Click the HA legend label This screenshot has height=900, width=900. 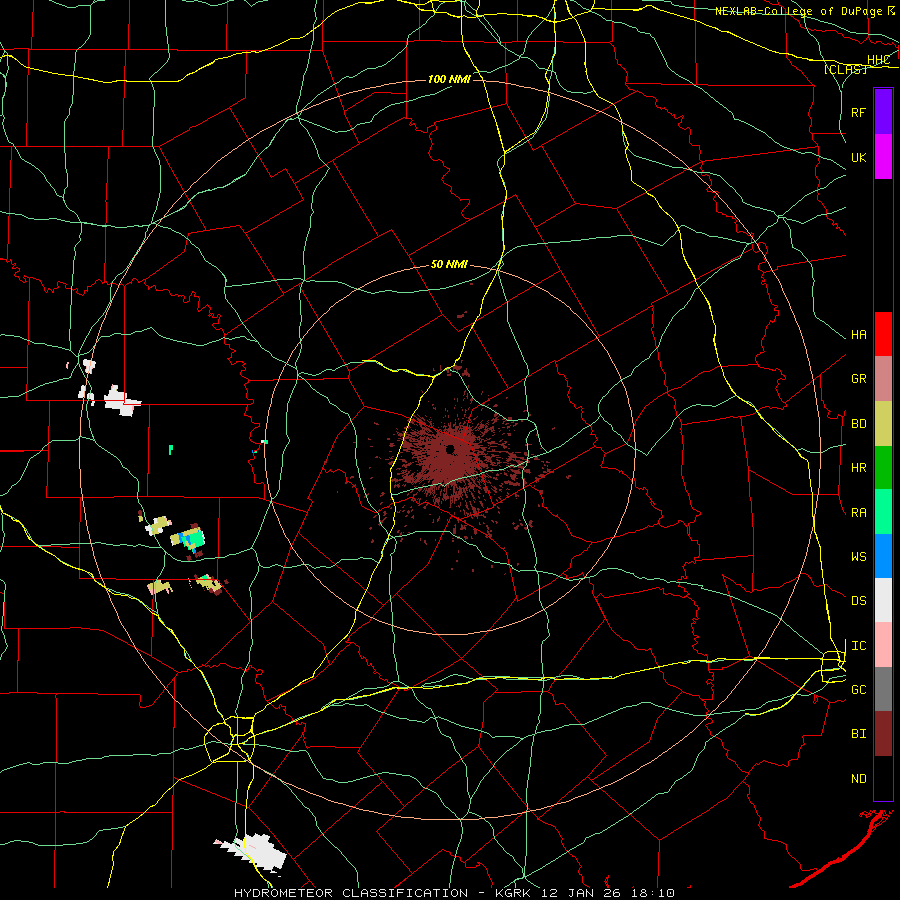(858, 334)
